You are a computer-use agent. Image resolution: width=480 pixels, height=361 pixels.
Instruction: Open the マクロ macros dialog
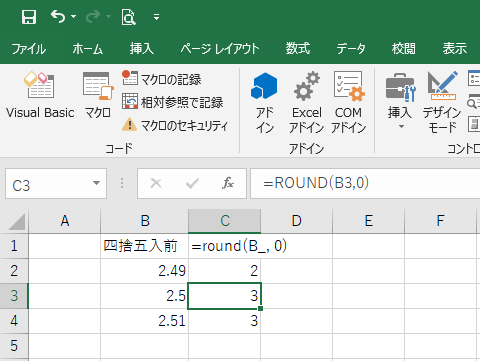tap(98, 95)
